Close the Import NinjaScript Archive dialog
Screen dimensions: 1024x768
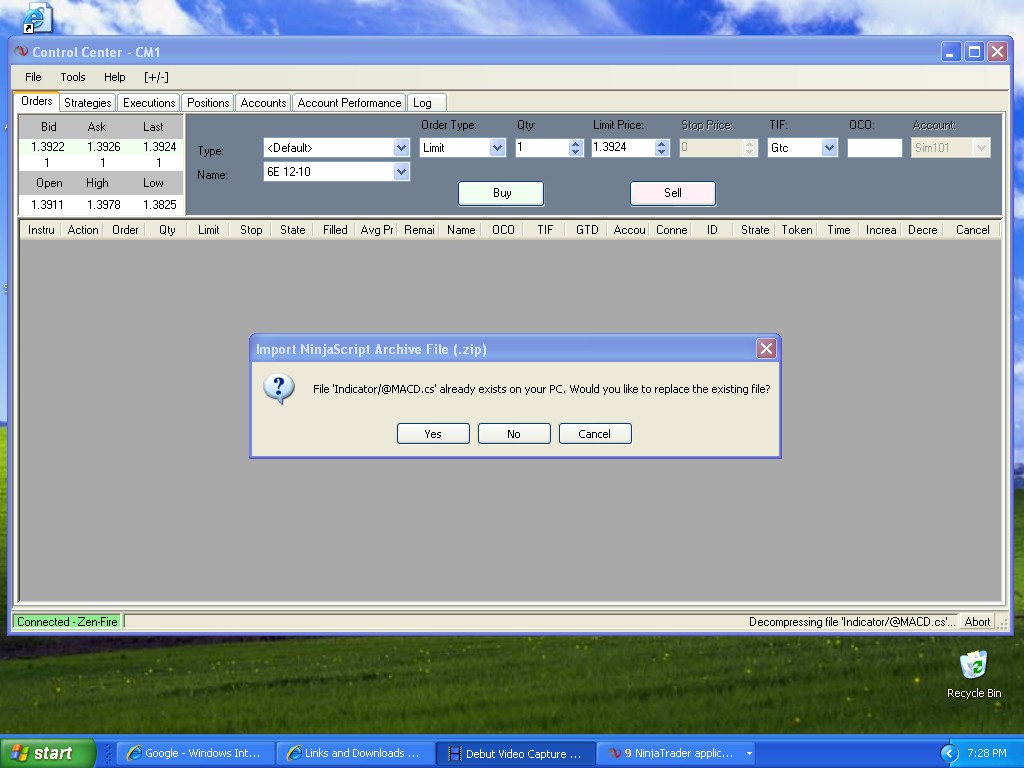[766, 349]
